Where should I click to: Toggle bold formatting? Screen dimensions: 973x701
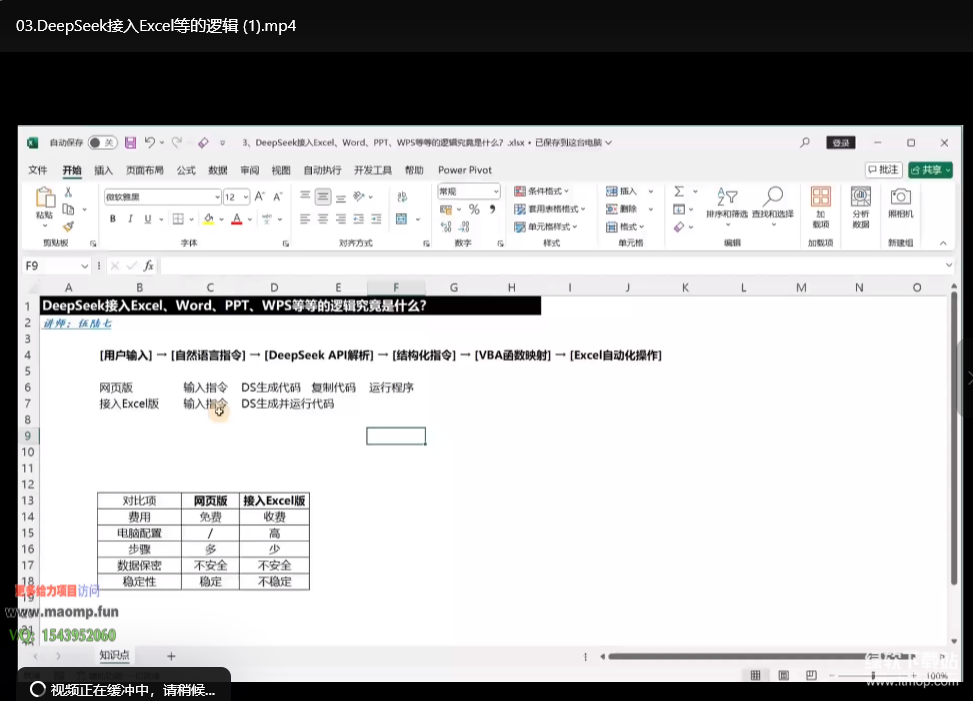pyautogui.click(x=113, y=219)
